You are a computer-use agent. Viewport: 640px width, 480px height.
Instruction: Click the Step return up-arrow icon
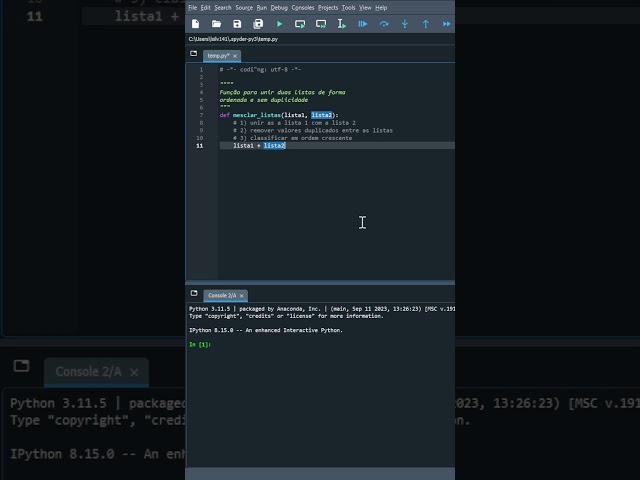point(425,24)
